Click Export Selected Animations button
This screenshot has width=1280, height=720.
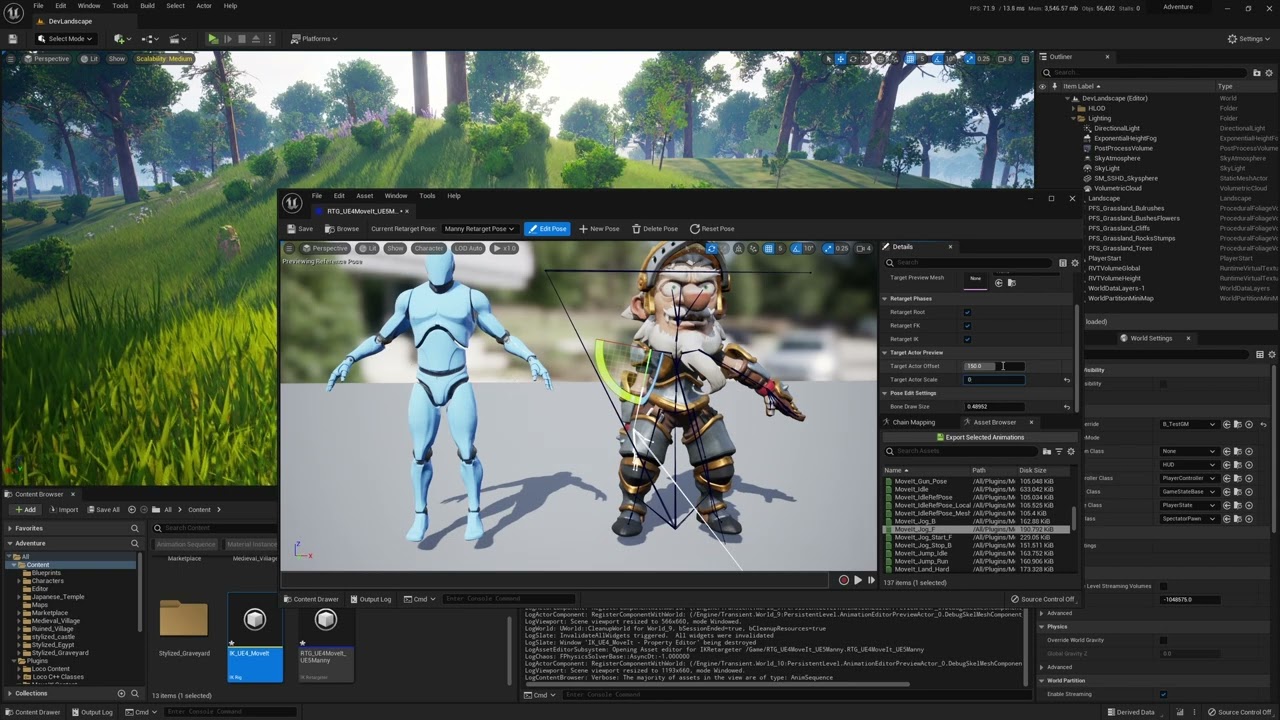coord(980,437)
